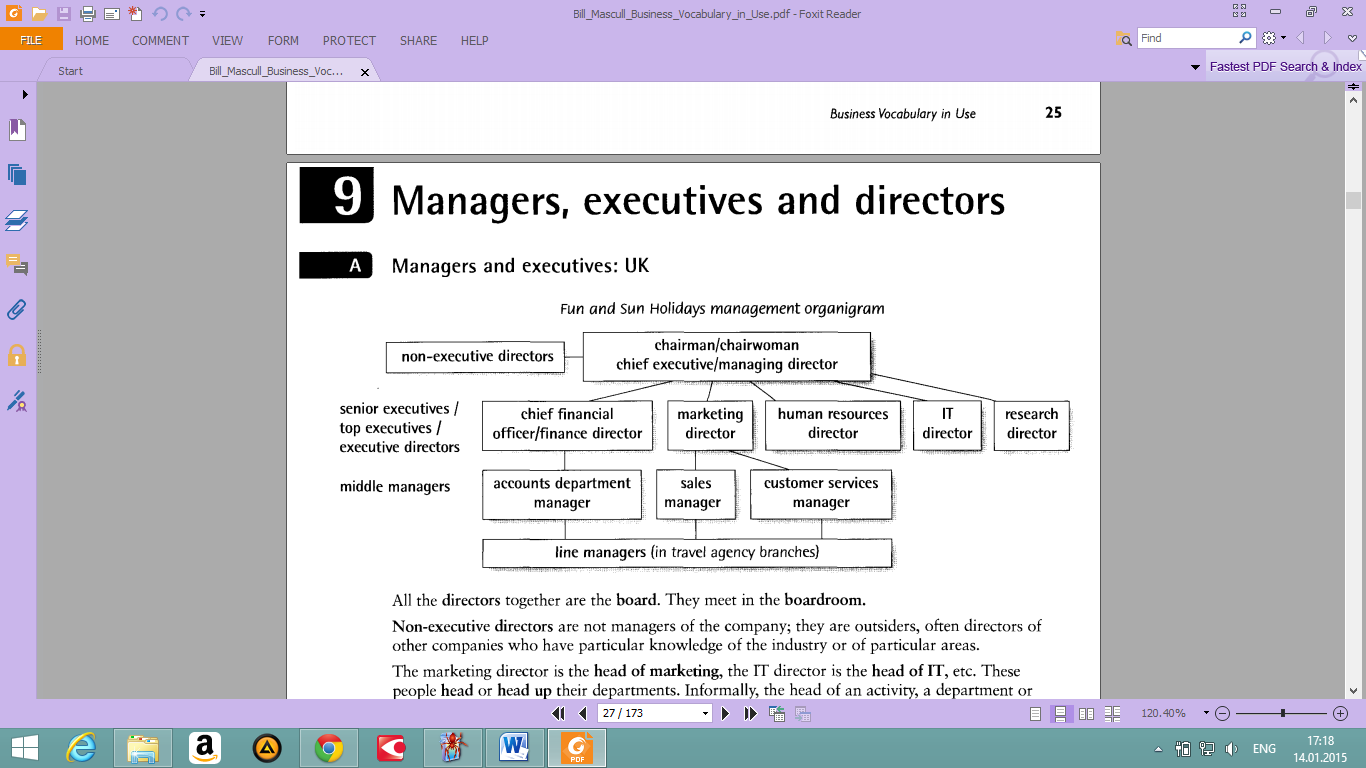Expand the navigation panel with the arrow
This screenshot has width=1366, height=768.
(x=25, y=94)
